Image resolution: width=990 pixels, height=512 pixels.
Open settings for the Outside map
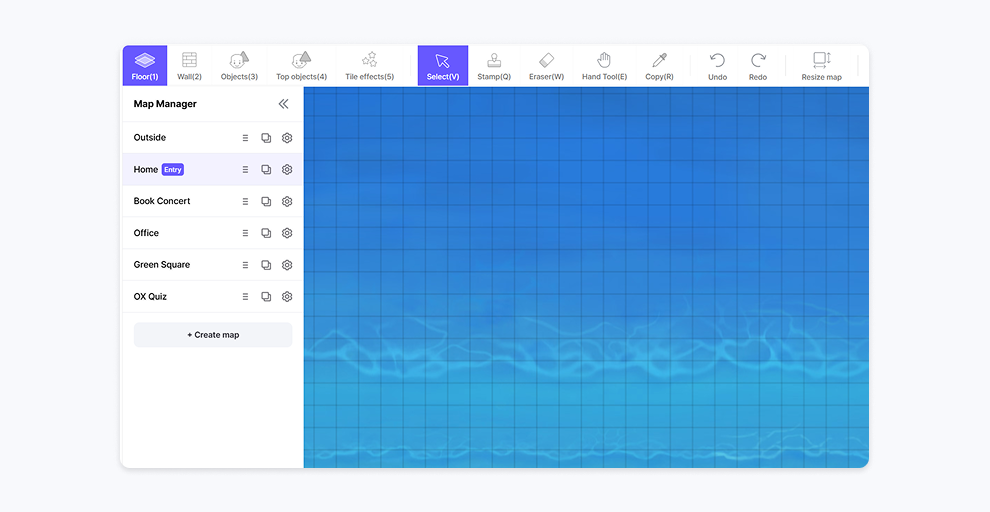pos(287,138)
